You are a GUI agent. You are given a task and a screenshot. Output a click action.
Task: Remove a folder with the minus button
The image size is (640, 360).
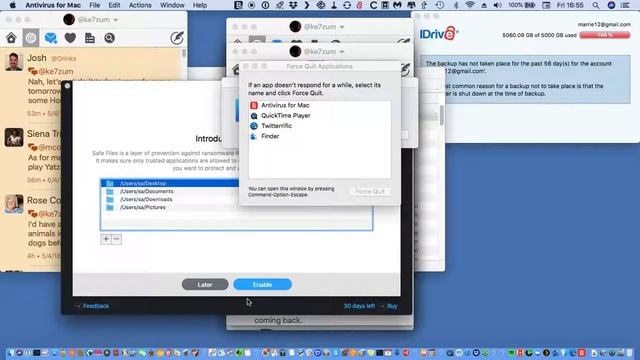point(116,239)
